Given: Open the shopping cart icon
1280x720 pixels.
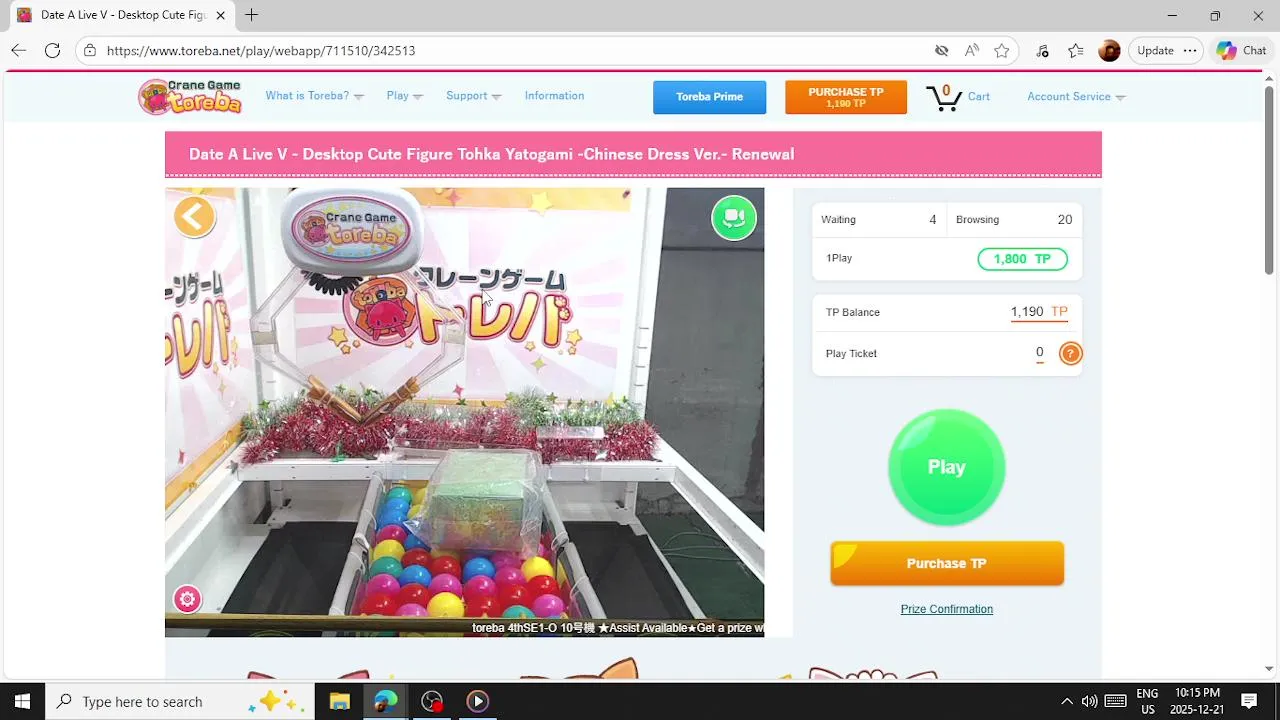Looking at the screenshot, I should [944, 97].
